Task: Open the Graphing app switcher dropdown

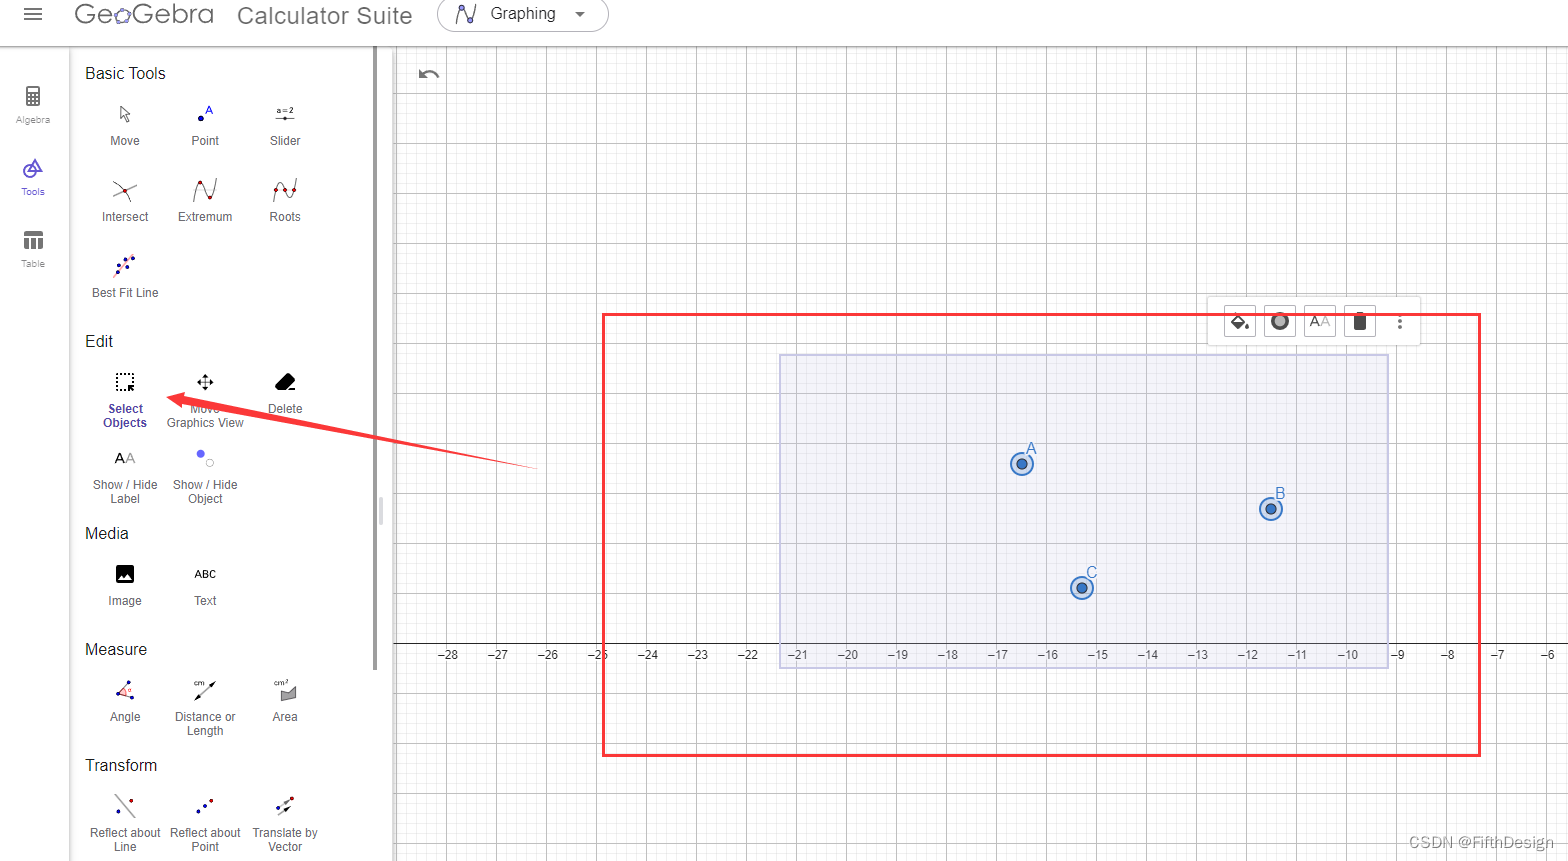Action: 523,14
